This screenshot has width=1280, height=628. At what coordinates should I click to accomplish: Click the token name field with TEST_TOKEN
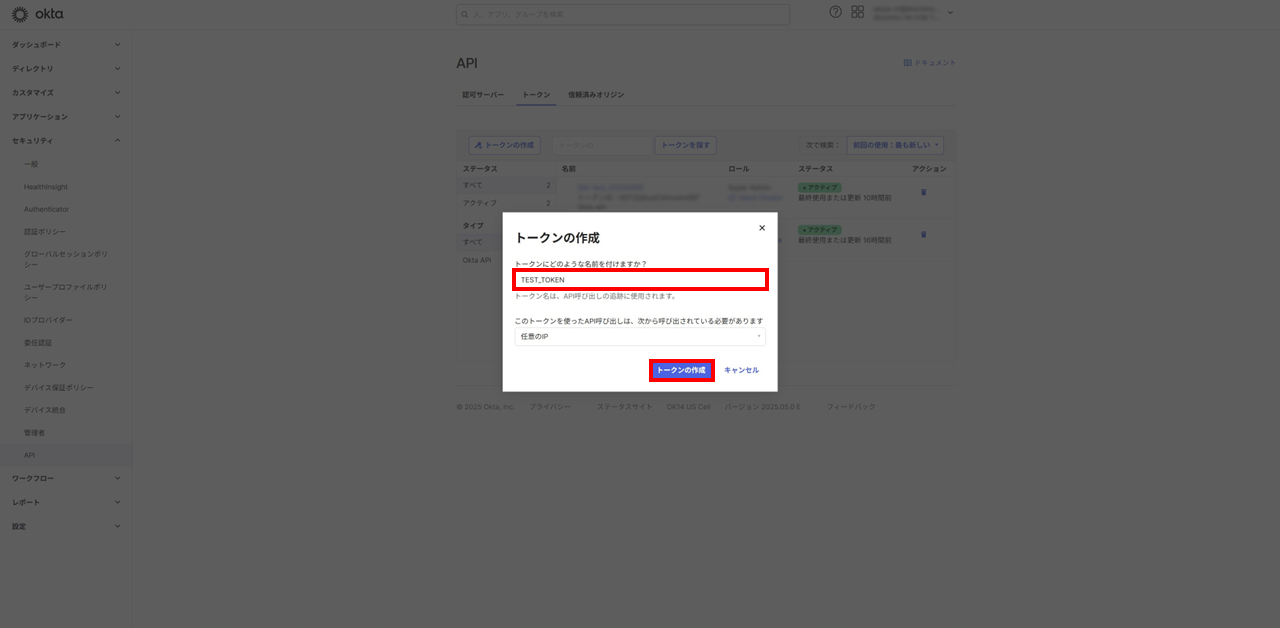(640, 280)
